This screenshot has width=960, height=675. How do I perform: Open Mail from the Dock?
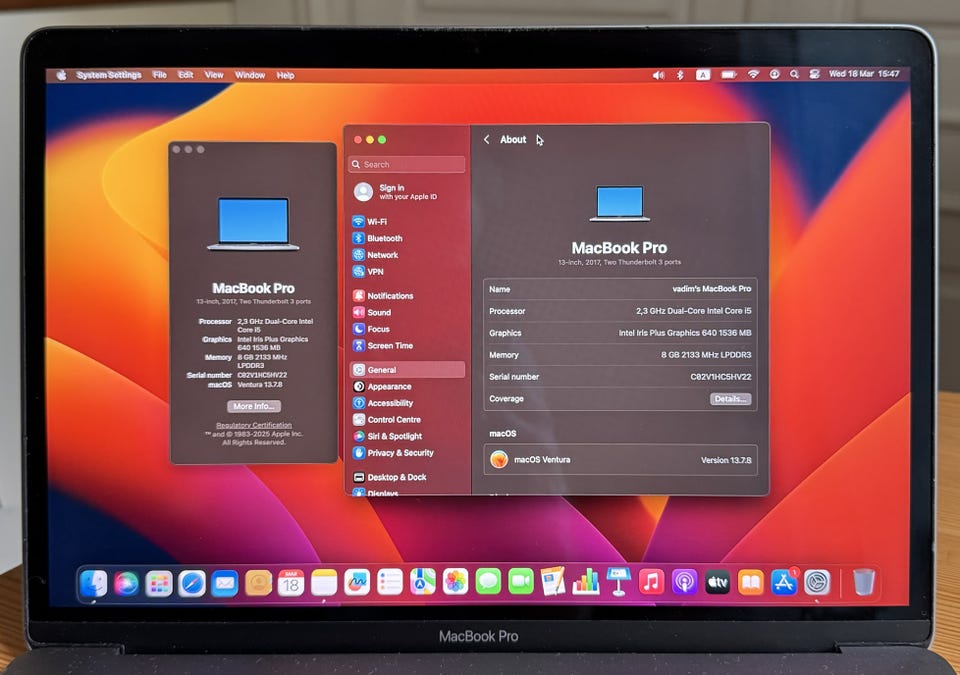pos(225,583)
